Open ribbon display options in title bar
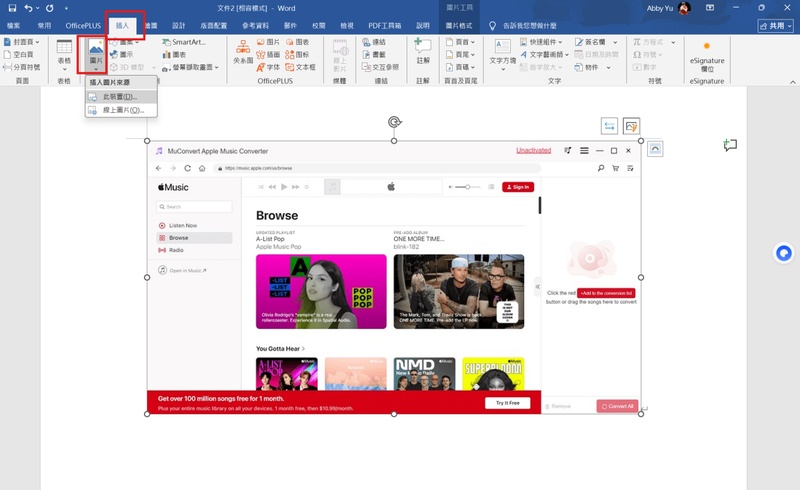Image resolution: width=800 pixels, height=490 pixels. (710, 8)
